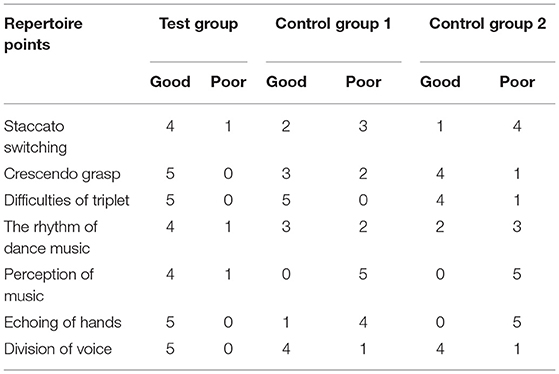Click the Good subheader under Control group 1
559x374 pixels.
click(x=286, y=82)
